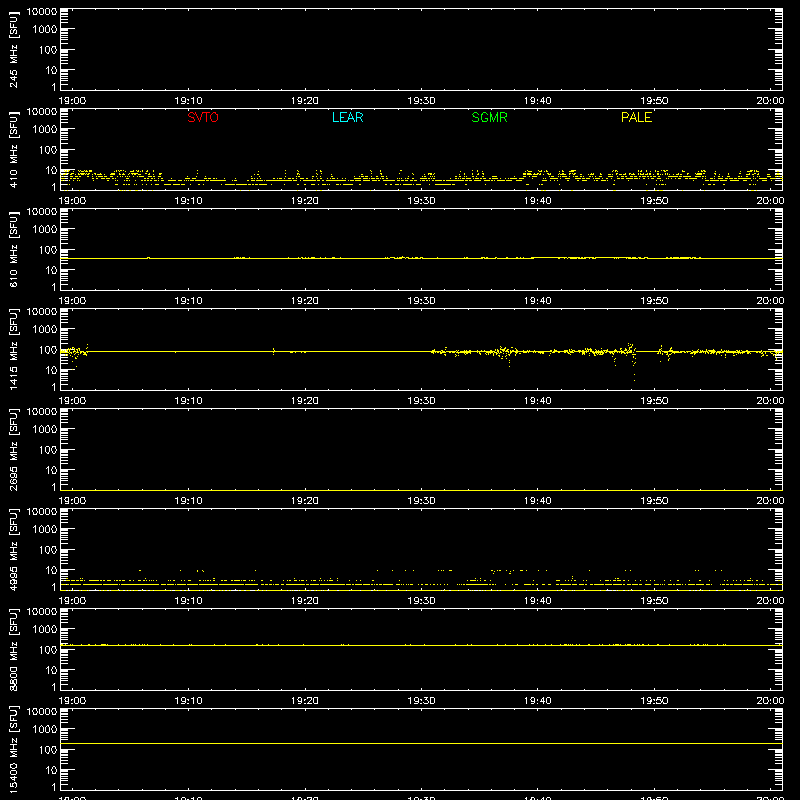Click the yellow PALE station label
The height and width of the screenshot is (800, 800).
click(636, 117)
